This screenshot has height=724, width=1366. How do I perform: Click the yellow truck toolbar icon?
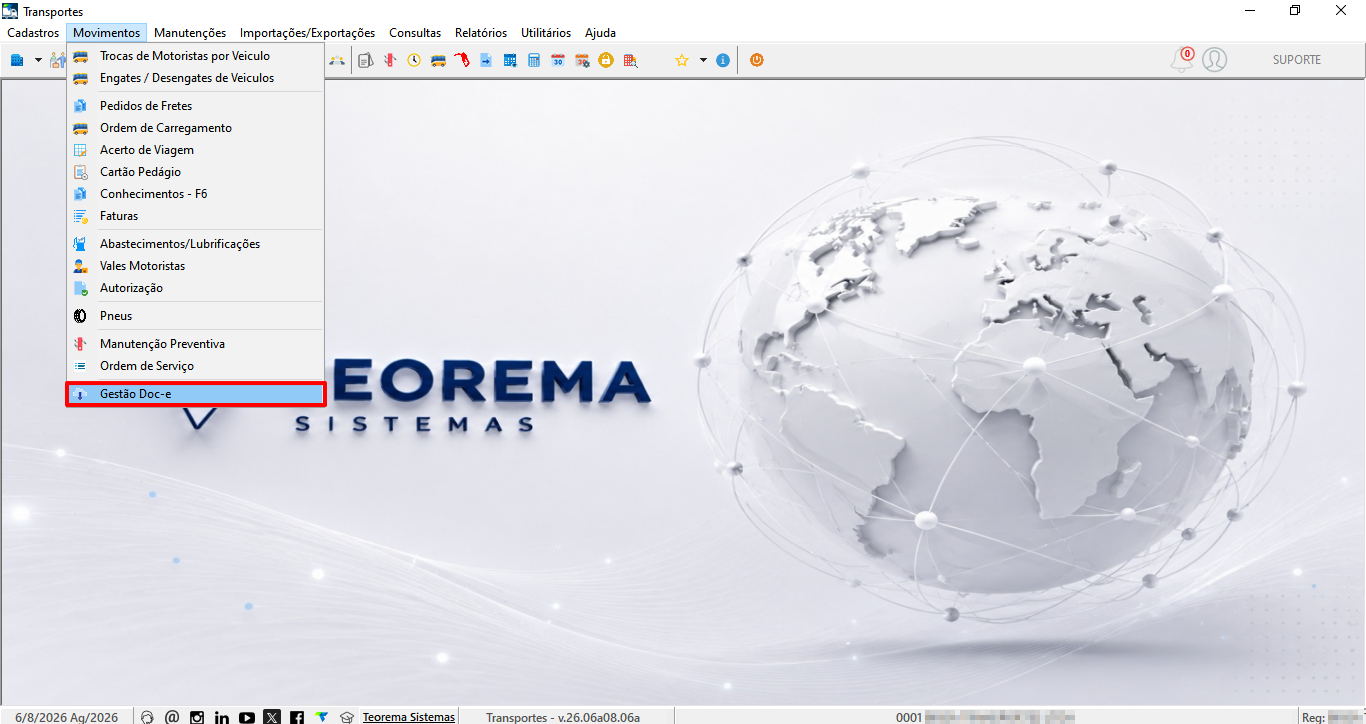click(438, 60)
